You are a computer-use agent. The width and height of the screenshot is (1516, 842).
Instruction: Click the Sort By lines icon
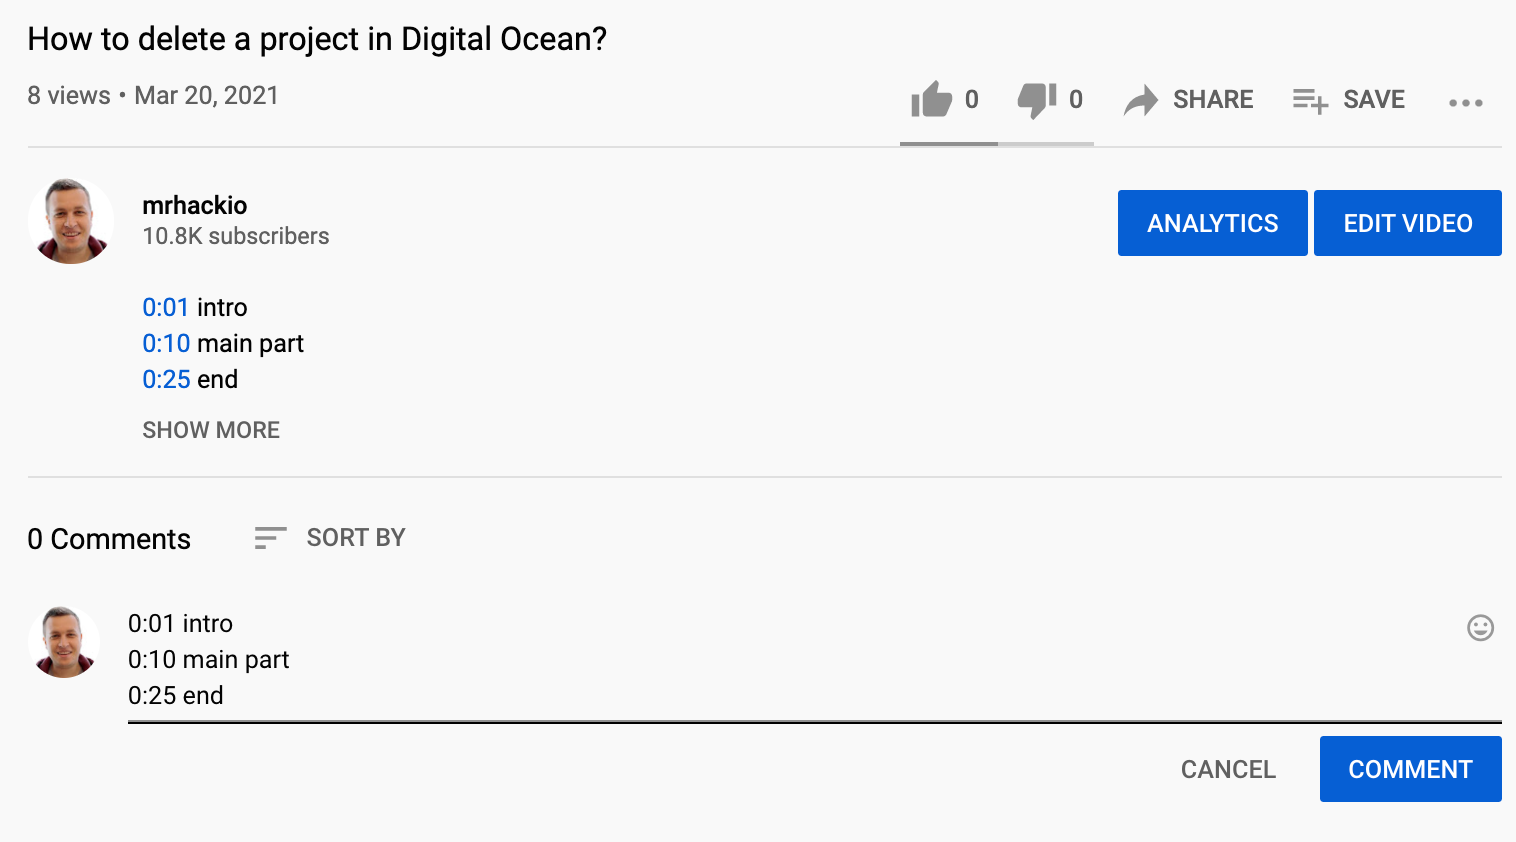click(270, 538)
